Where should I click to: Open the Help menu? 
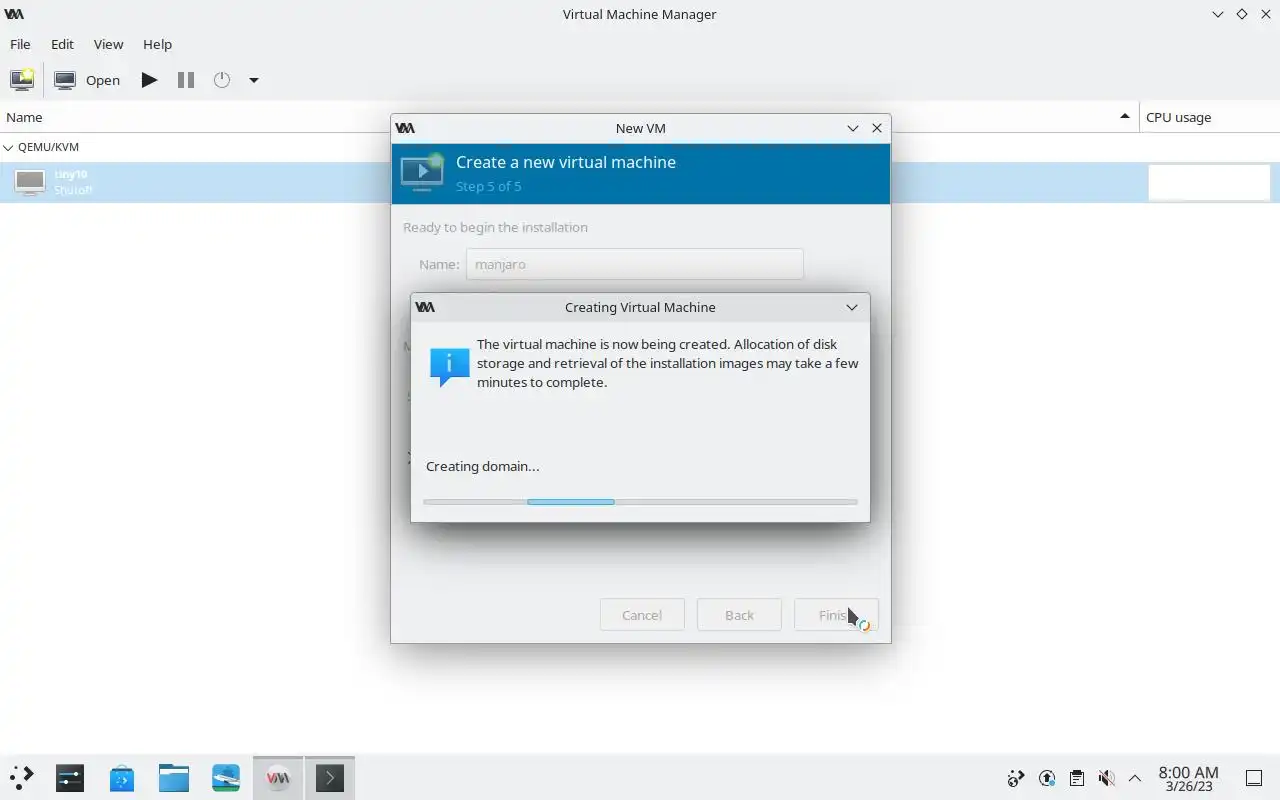click(157, 44)
